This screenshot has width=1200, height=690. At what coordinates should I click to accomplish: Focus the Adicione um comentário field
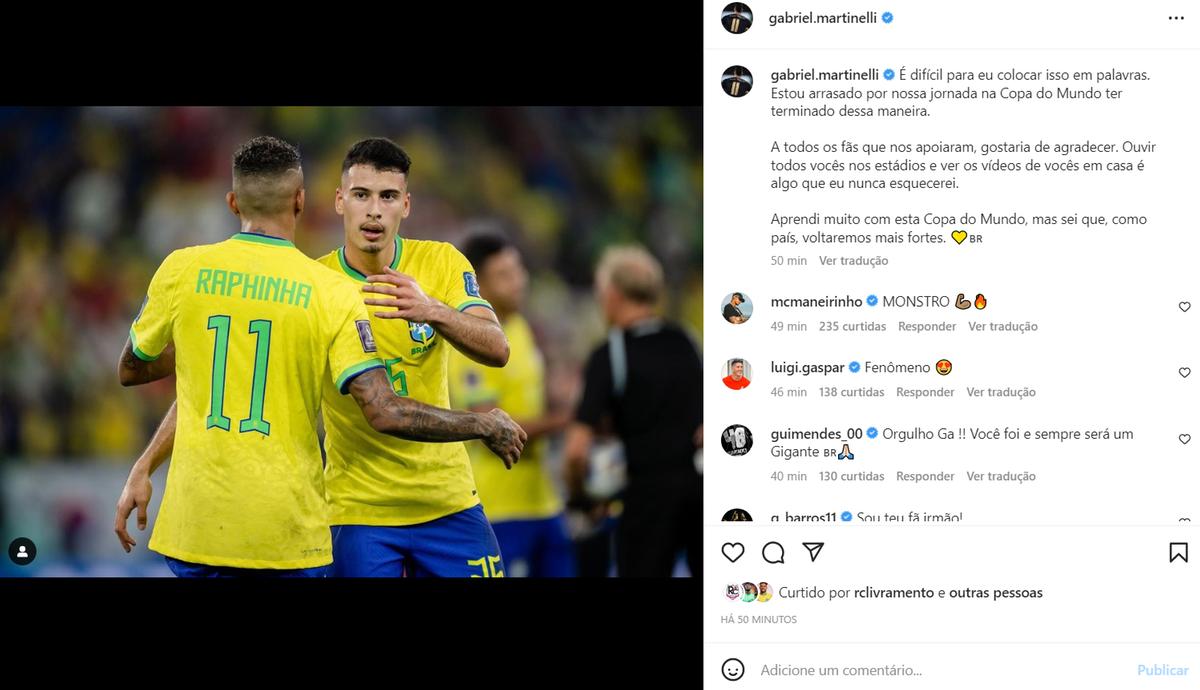tap(940, 670)
